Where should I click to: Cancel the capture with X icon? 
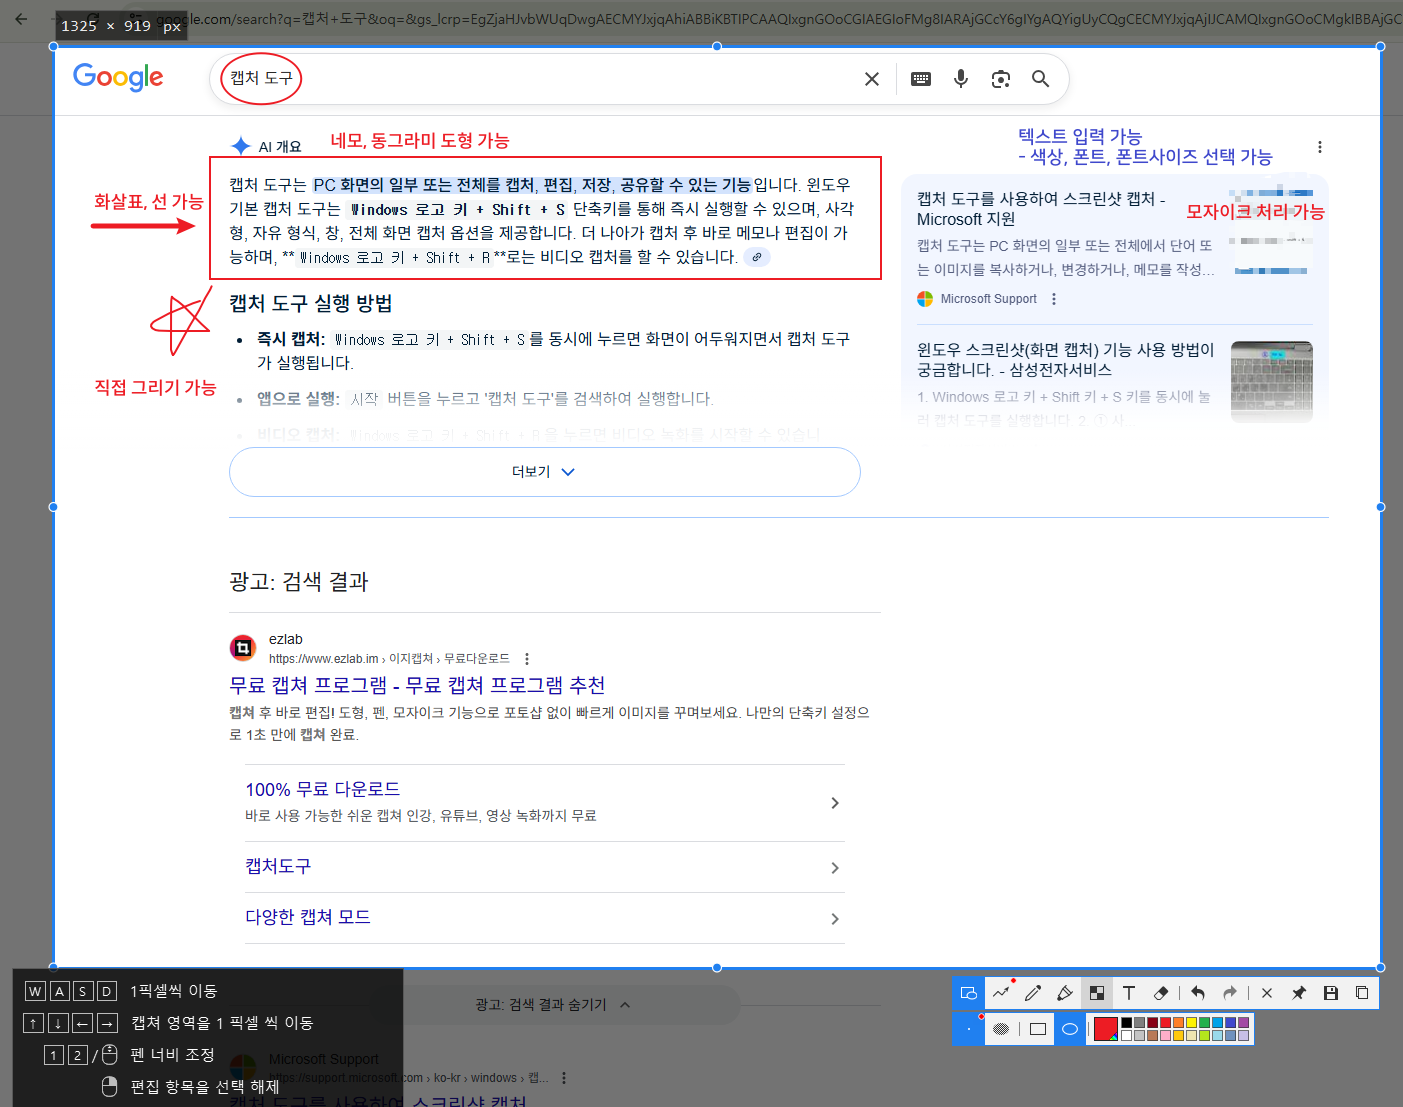tap(1267, 993)
